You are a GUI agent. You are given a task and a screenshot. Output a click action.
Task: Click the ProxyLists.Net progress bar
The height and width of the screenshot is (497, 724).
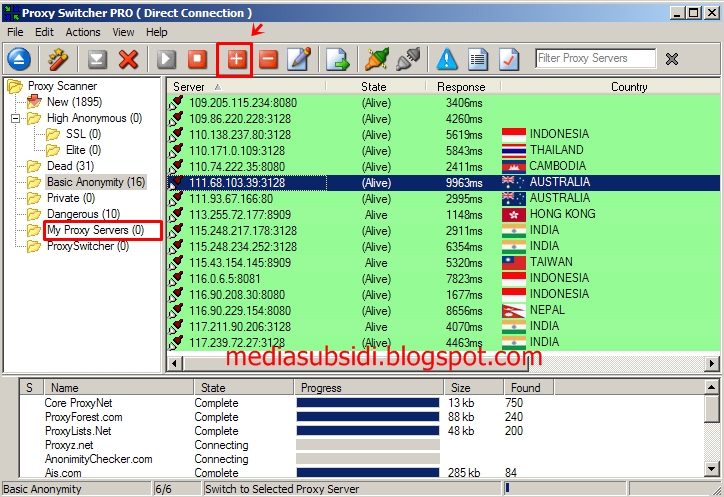[x=368, y=431]
